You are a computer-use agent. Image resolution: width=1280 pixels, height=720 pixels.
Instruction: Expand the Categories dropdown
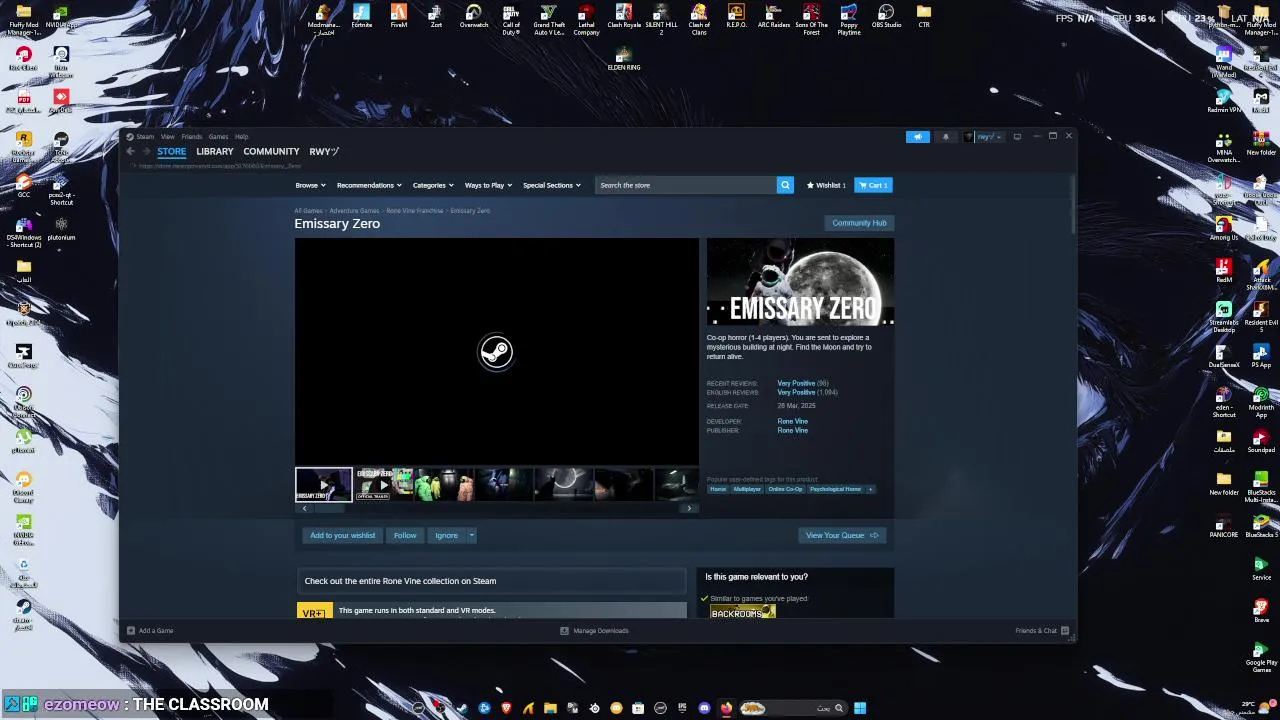[x=433, y=185]
